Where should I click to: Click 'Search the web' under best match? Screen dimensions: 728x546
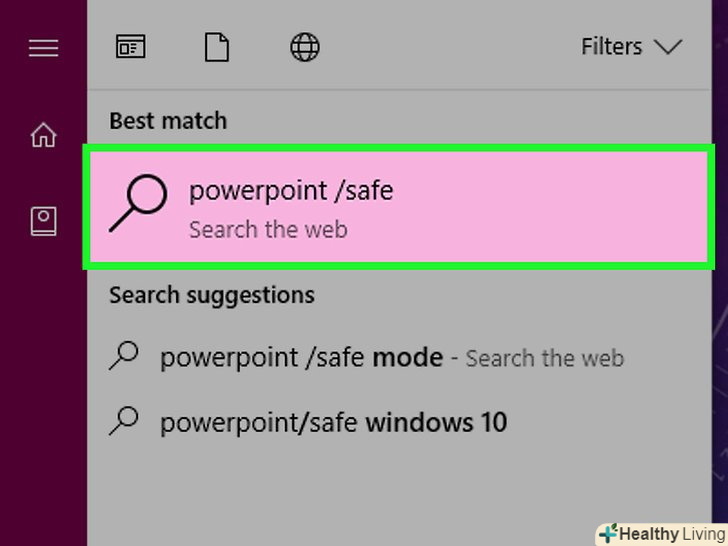coord(268,229)
